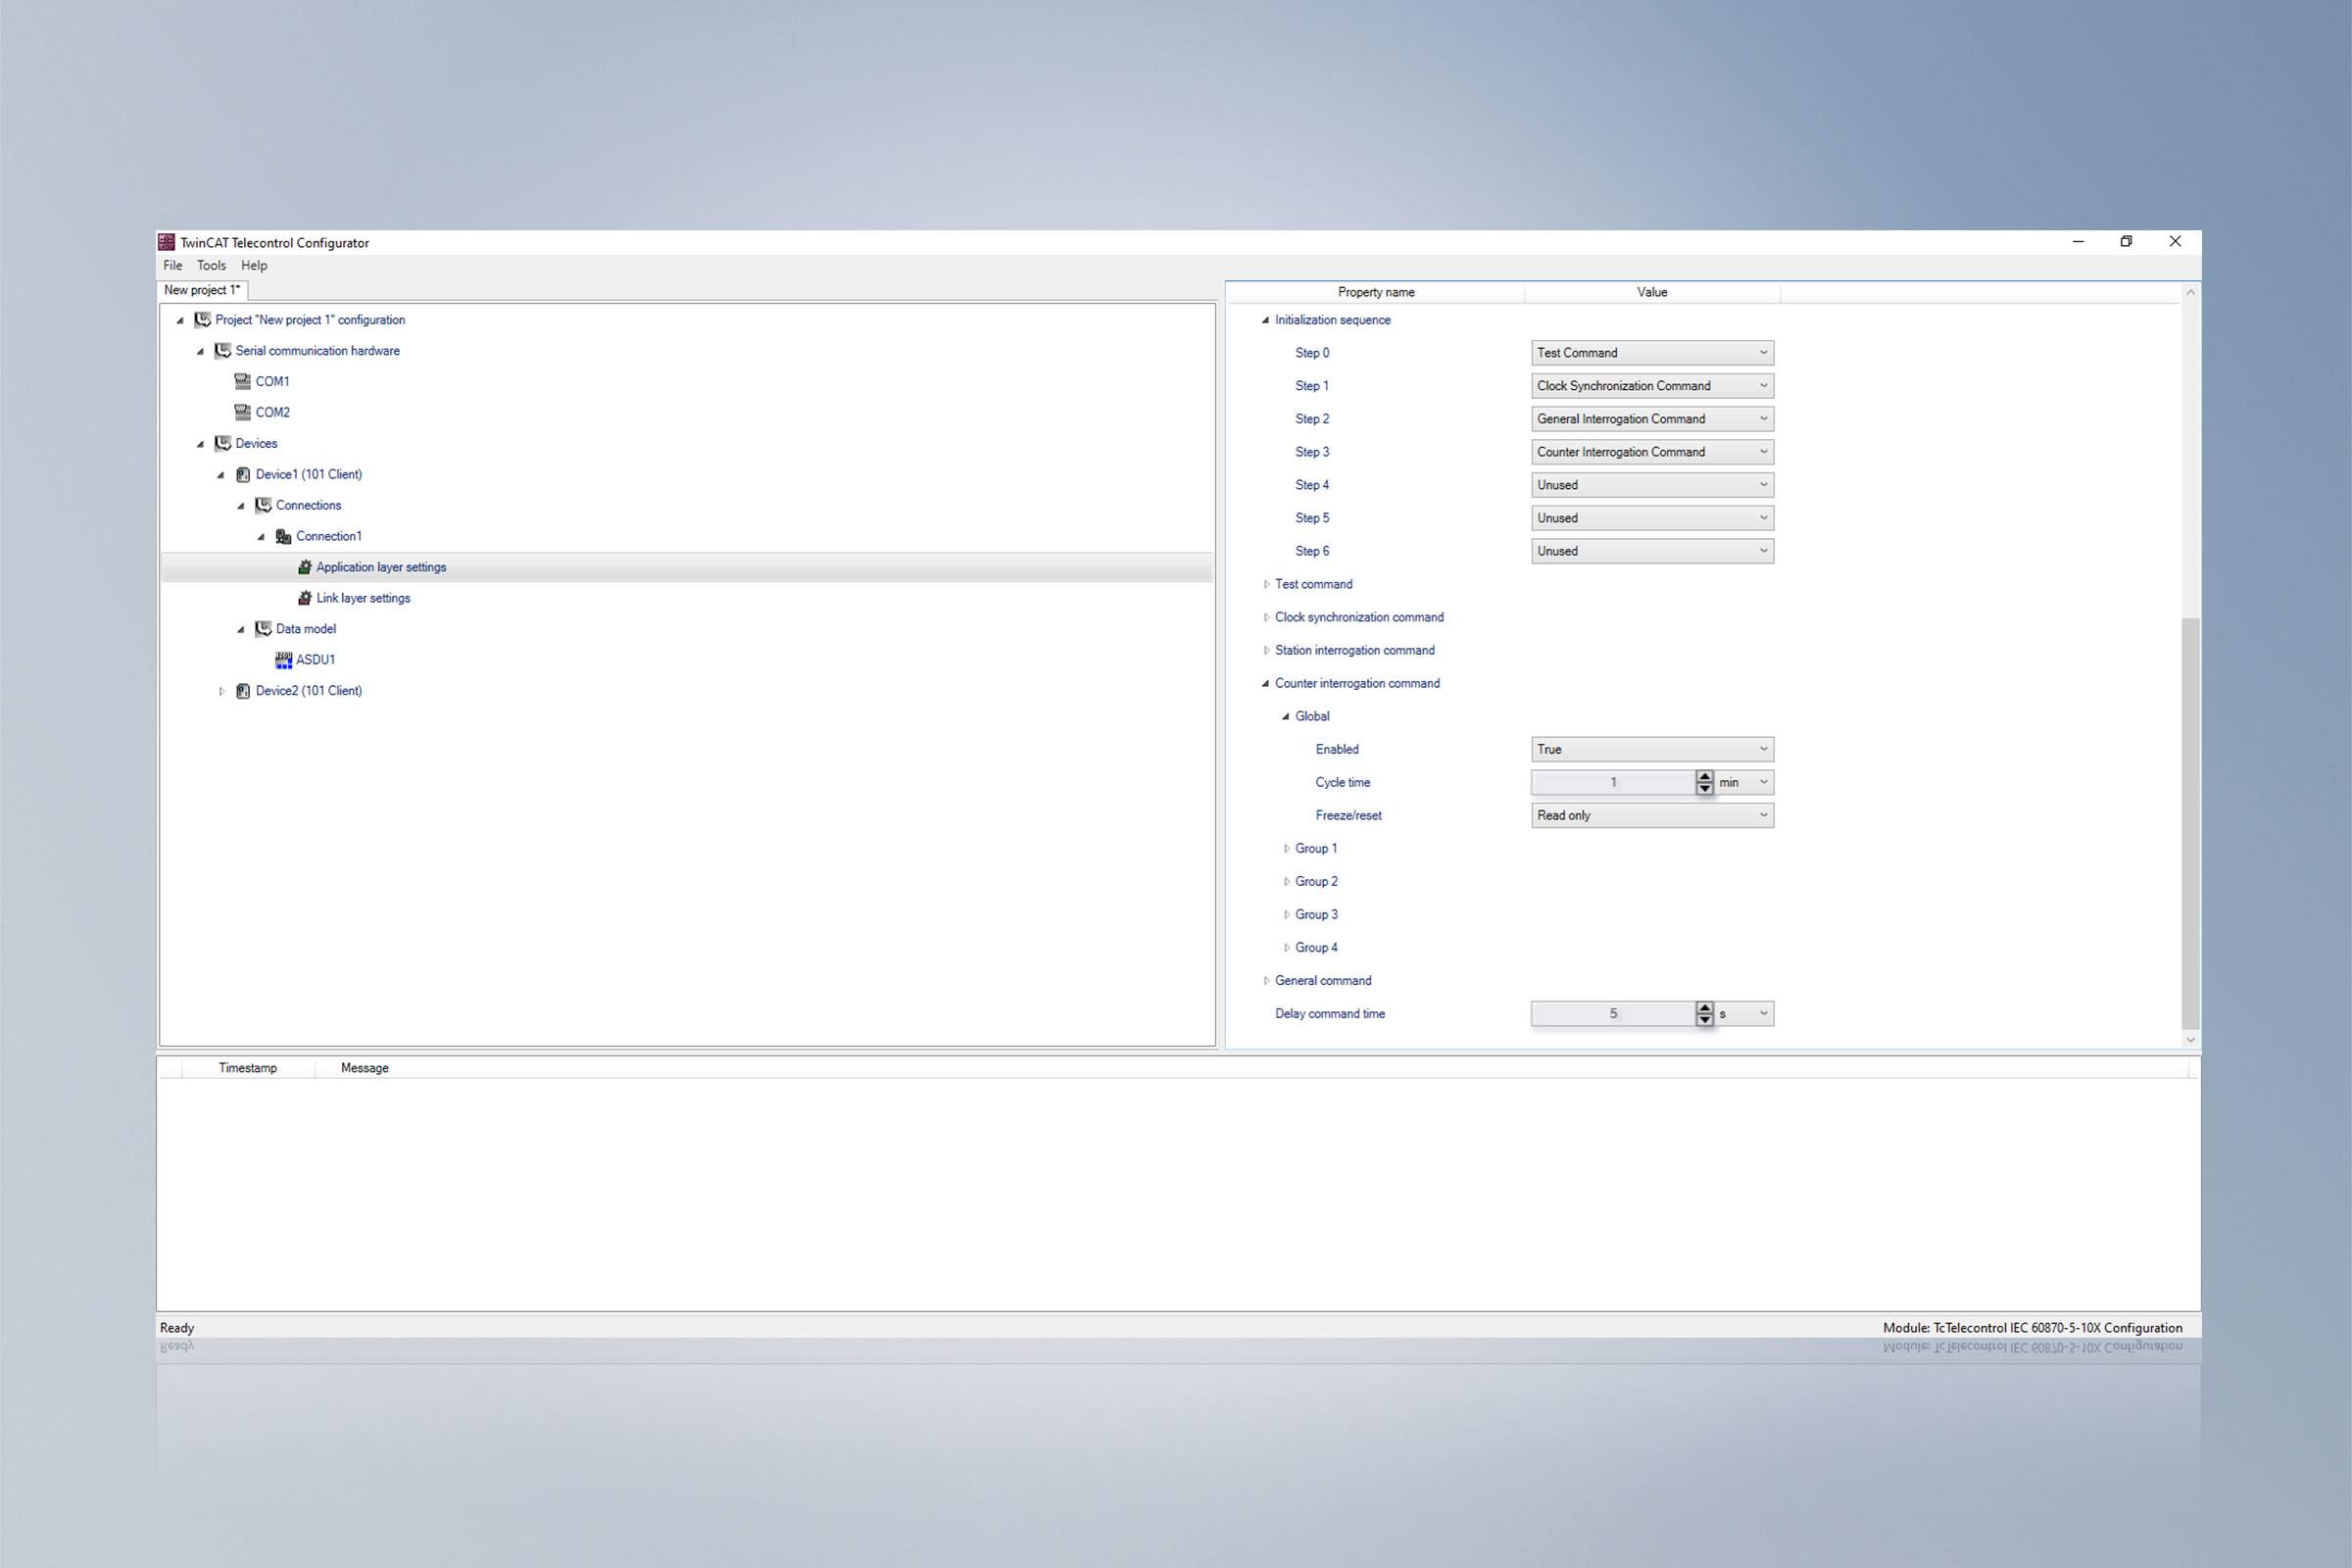Increase the Cycle time with the up arrow
Screen dimensions: 2352x1568
coord(1704,776)
